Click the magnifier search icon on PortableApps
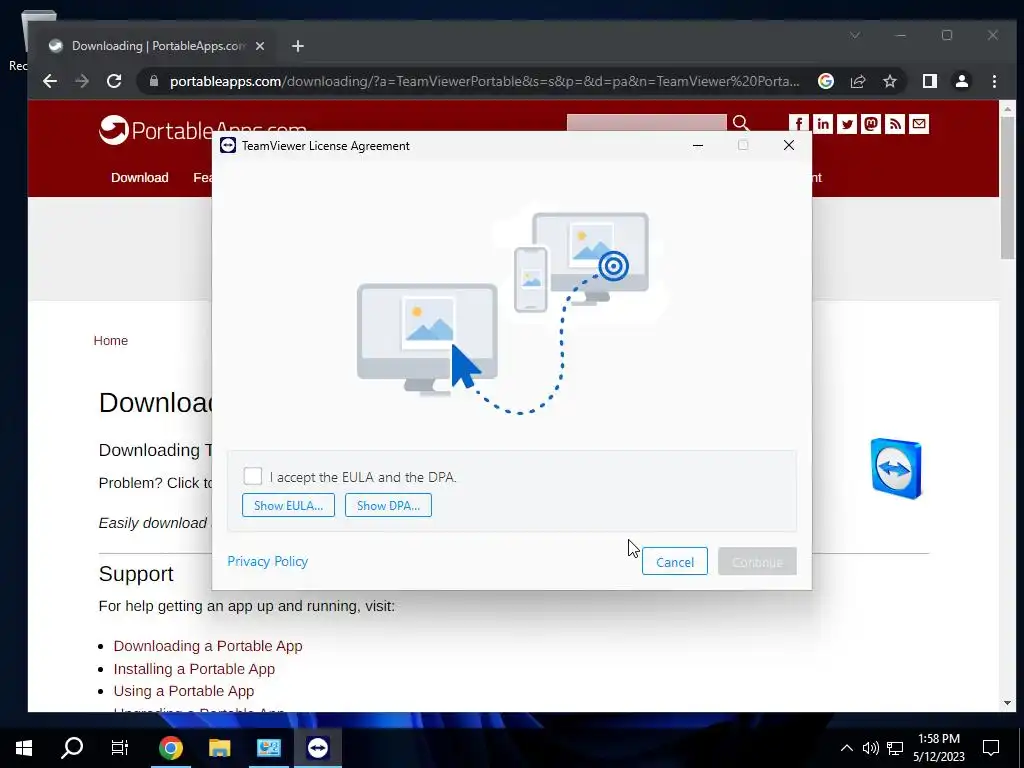 (741, 123)
